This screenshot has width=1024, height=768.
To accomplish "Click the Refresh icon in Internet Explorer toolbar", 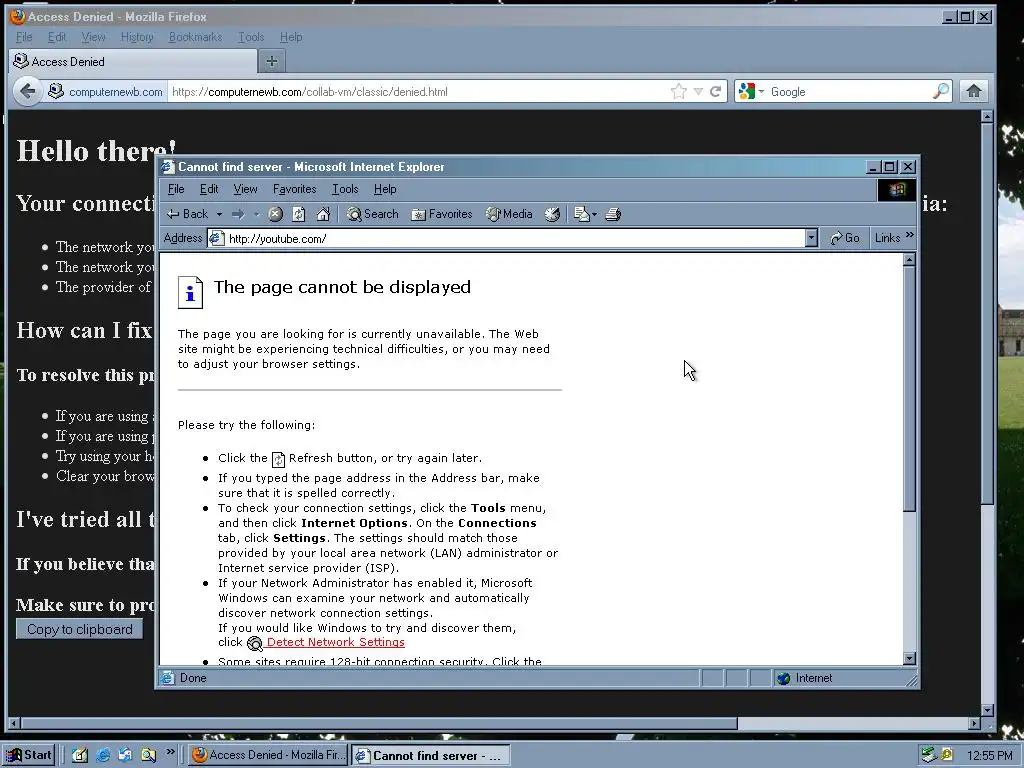I will coord(299,214).
